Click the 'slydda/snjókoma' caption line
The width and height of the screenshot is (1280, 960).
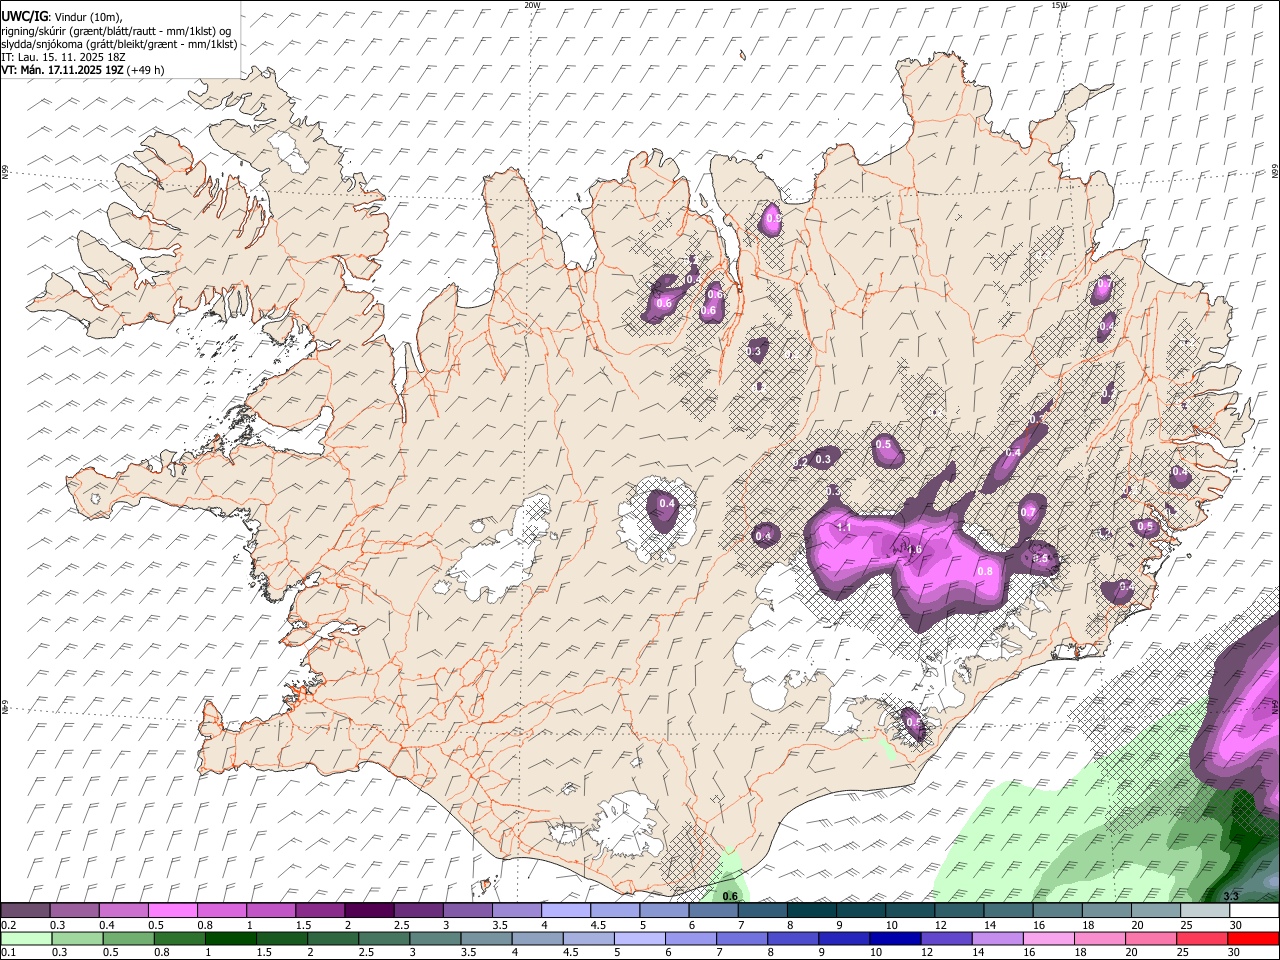[x=119, y=44]
